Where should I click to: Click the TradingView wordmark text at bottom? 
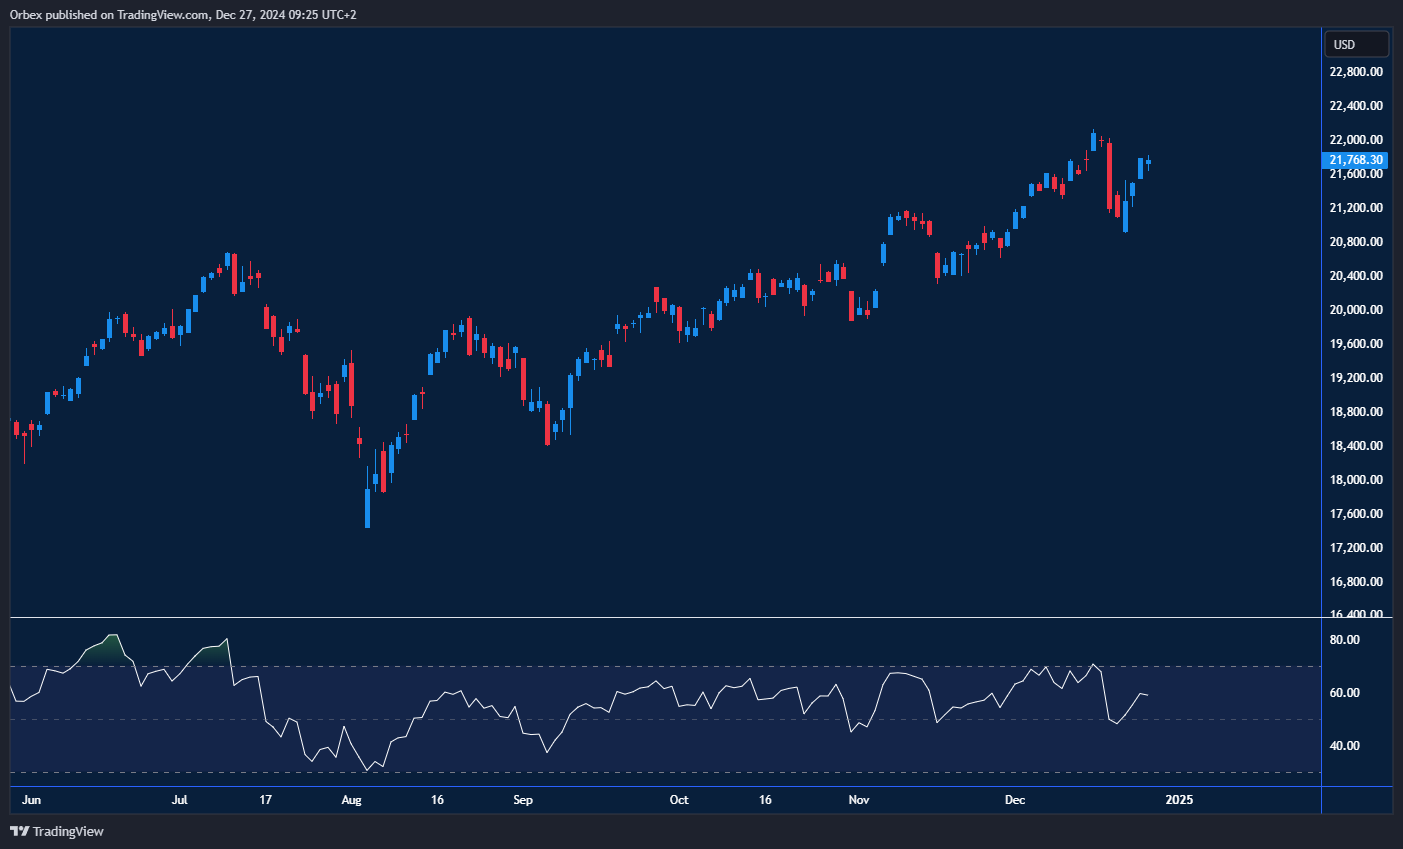(x=68, y=831)
